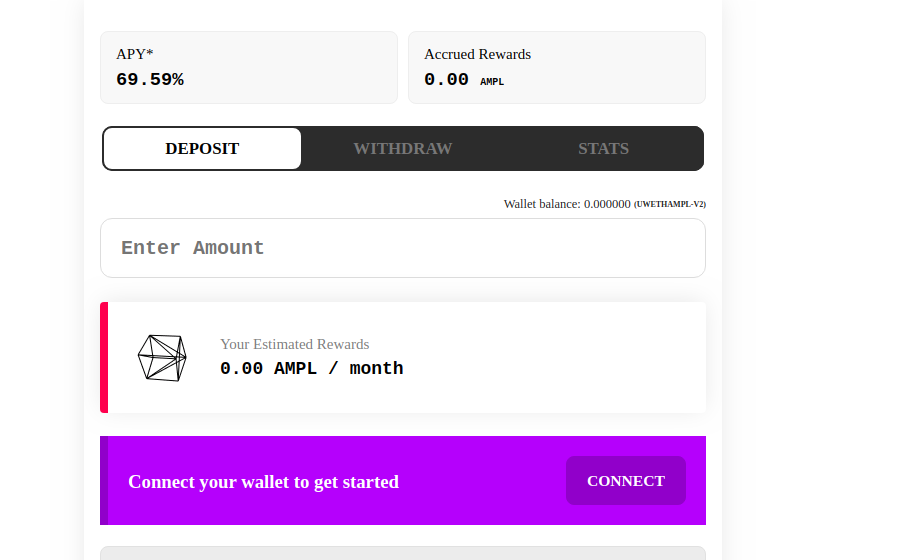Click the Wallet balance 0.000000 text

click(x=567, y=204)
